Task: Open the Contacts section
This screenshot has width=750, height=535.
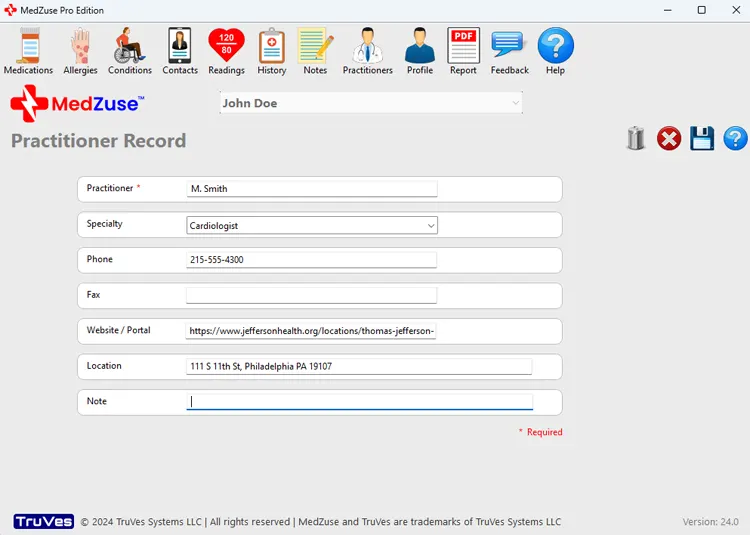Action: 180,51
